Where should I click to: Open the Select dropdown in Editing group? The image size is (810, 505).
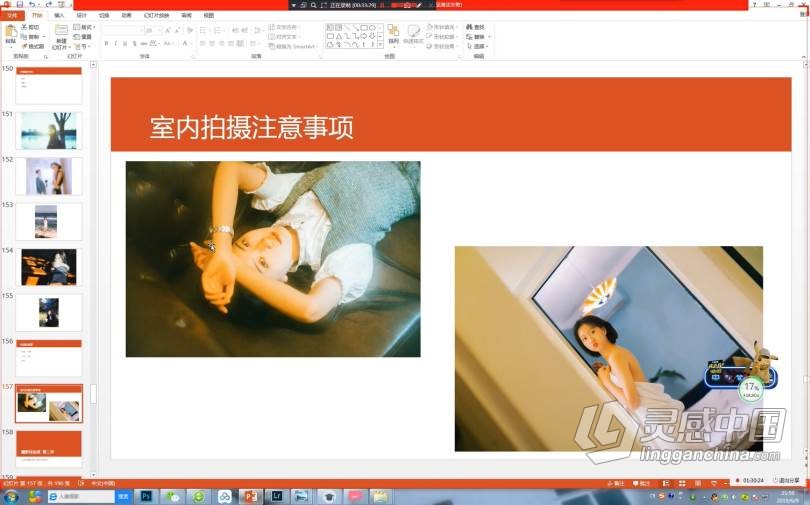pos(477,46)
